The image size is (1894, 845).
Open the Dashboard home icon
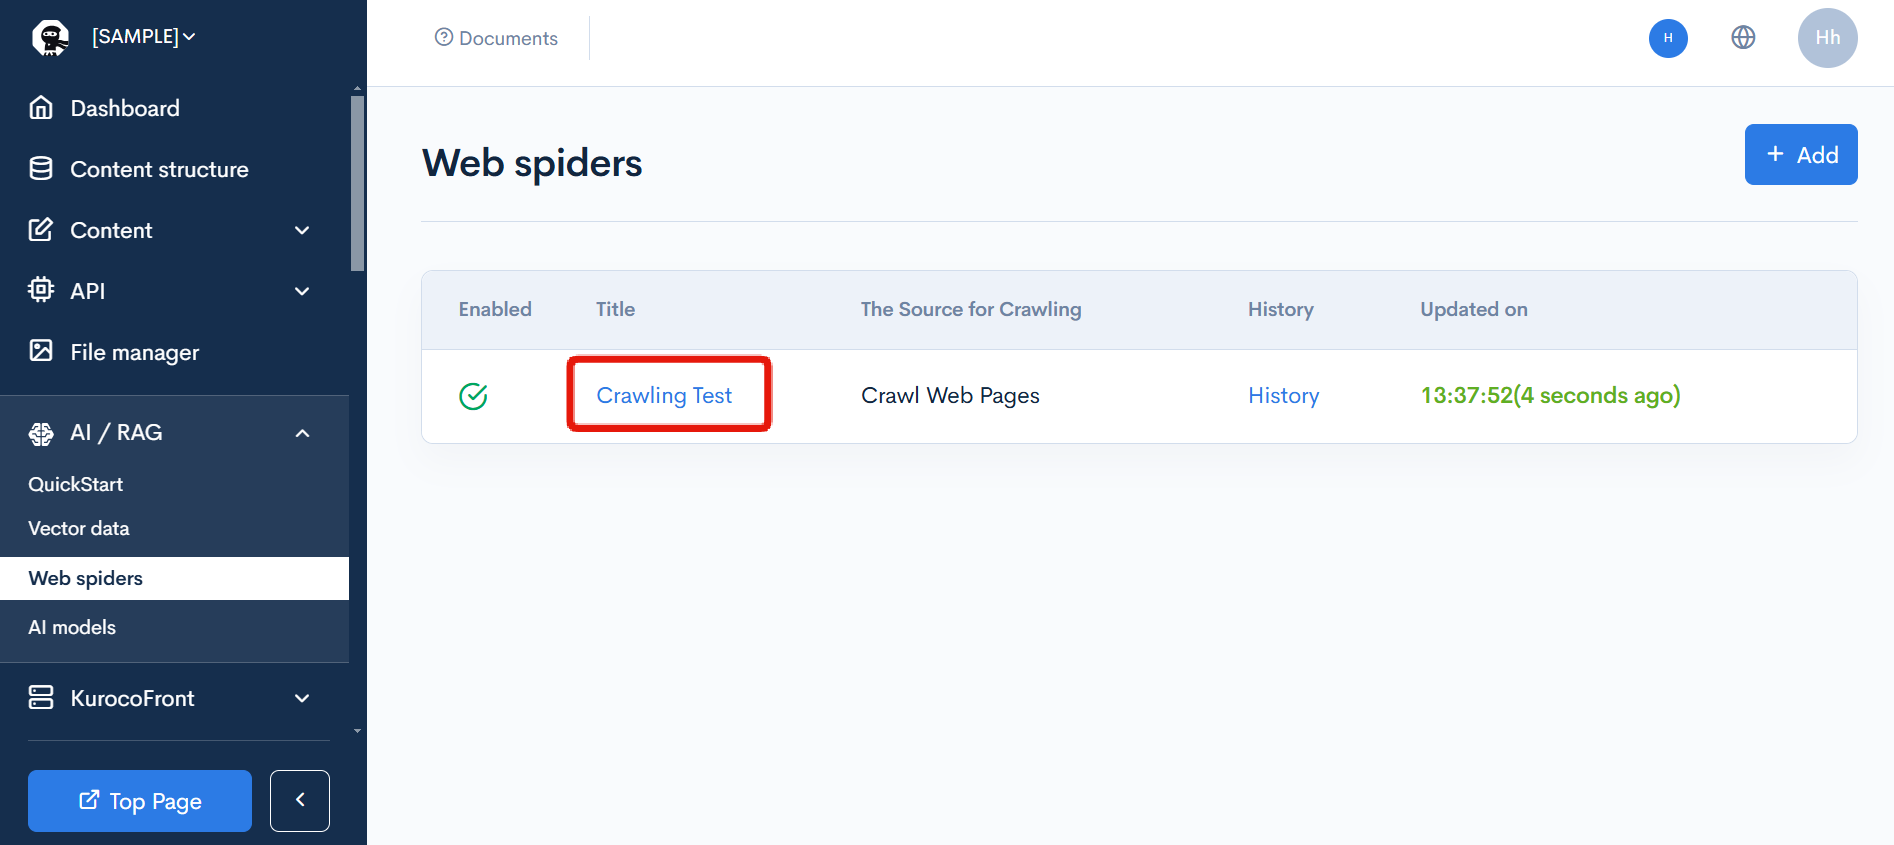[41, 108]
